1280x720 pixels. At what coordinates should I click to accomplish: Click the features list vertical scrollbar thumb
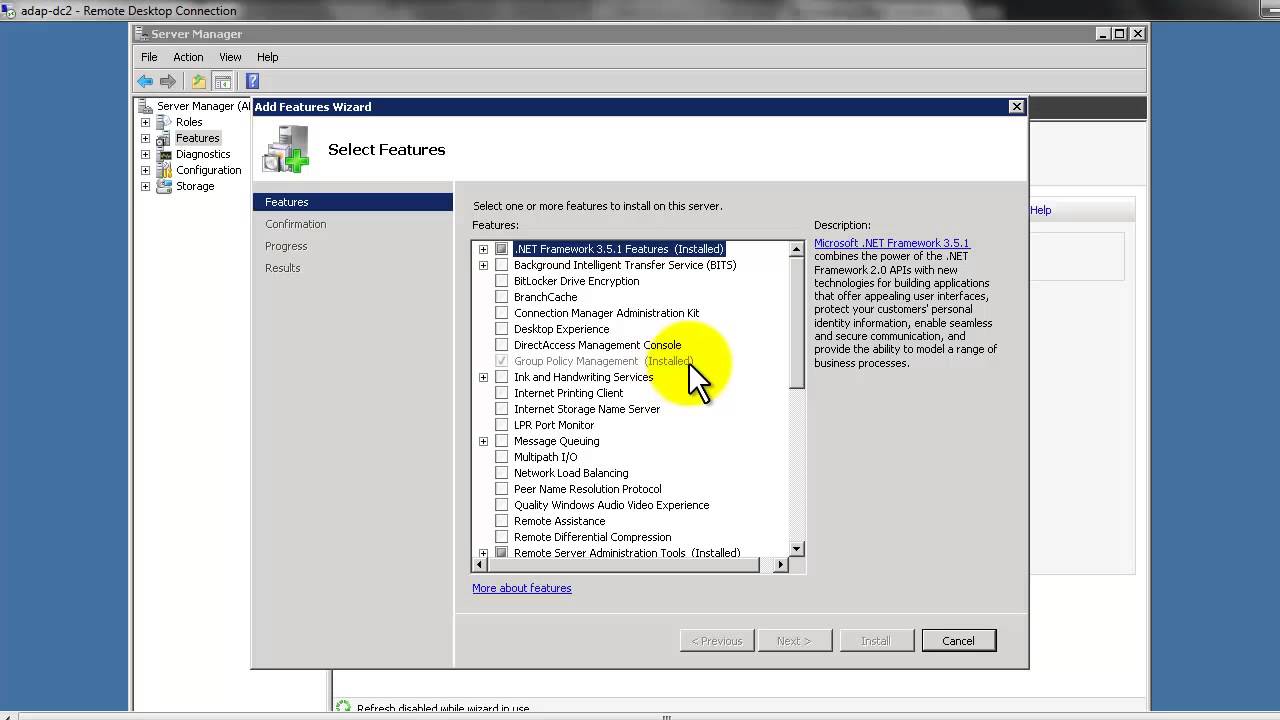click(797, 323)
